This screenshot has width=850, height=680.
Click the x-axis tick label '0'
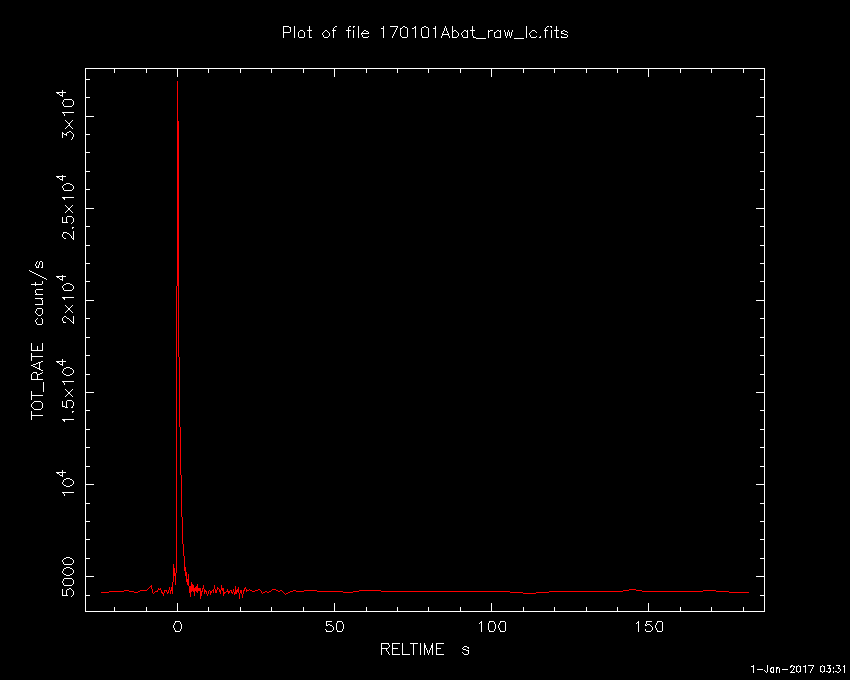[x=177, y=626]
